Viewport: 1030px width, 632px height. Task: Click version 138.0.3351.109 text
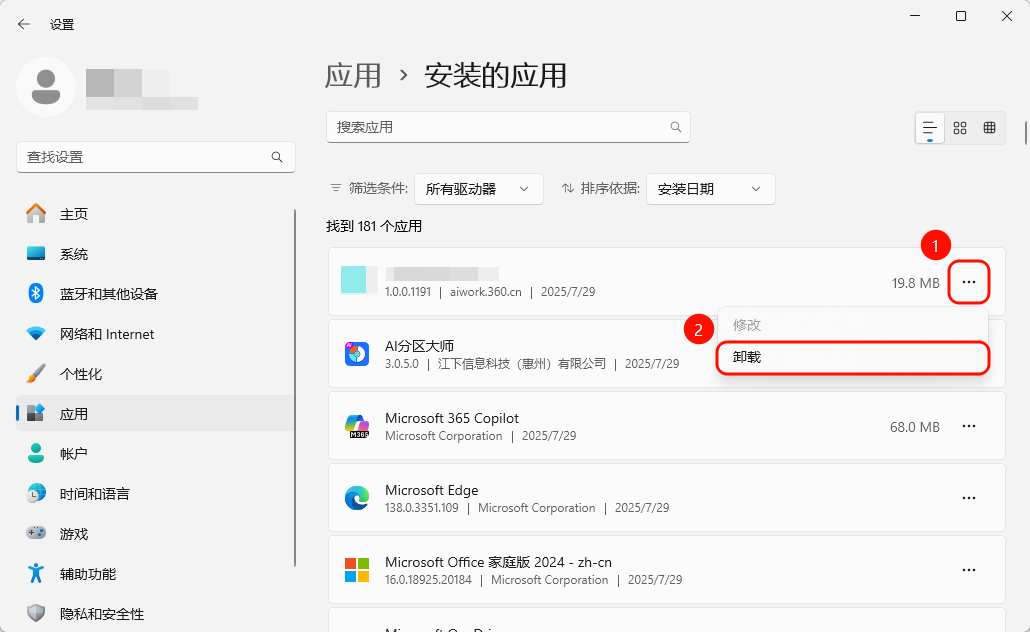422,508
